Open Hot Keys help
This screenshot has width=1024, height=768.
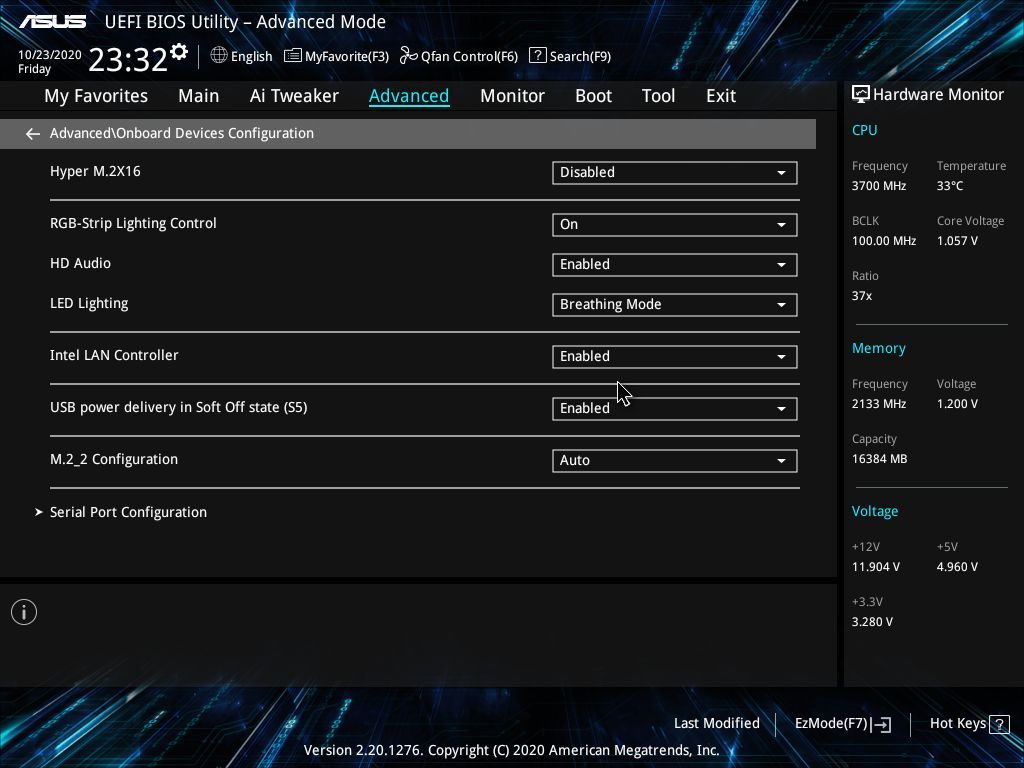point(969,724)
